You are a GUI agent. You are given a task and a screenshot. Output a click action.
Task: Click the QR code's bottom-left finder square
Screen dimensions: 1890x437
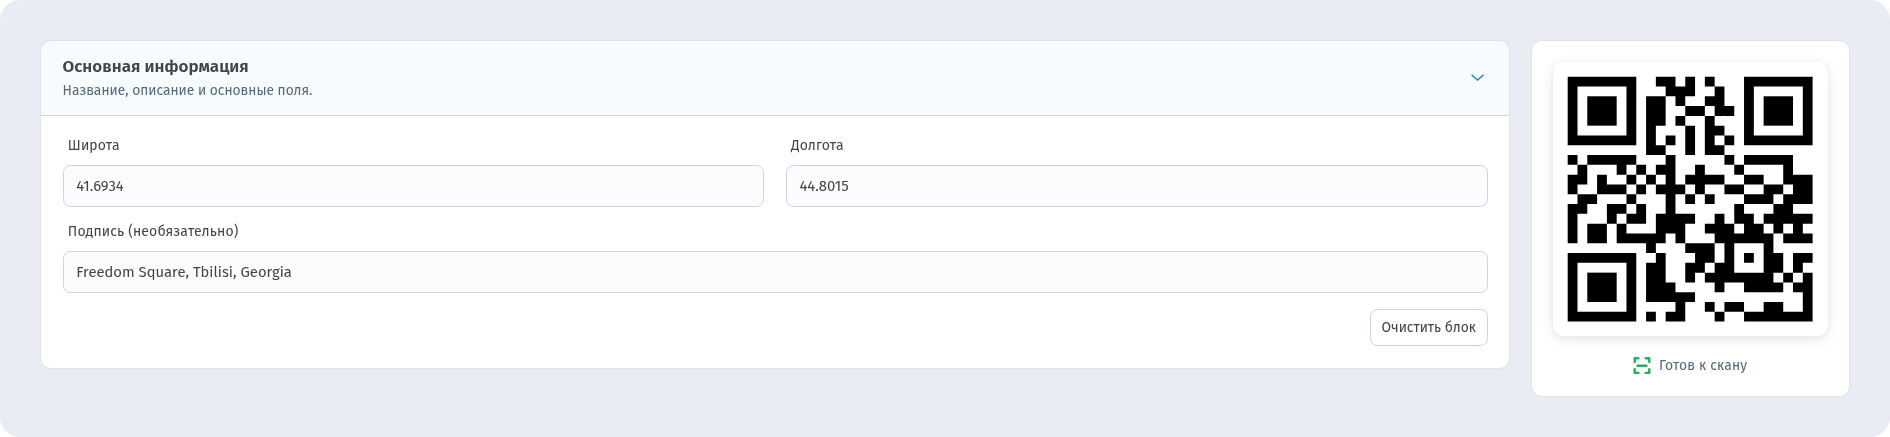coord(1602,287)
